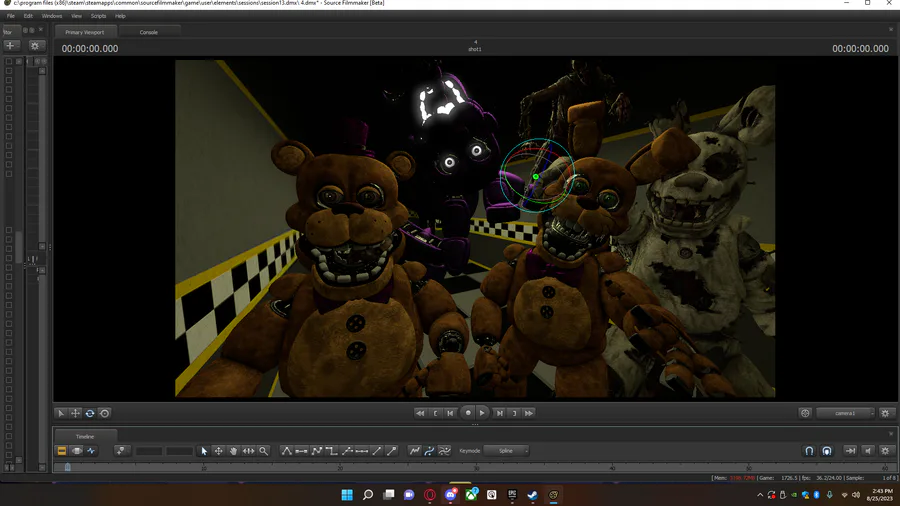
Task: Open the animation set plus dropdown
Action: (11, 45)
